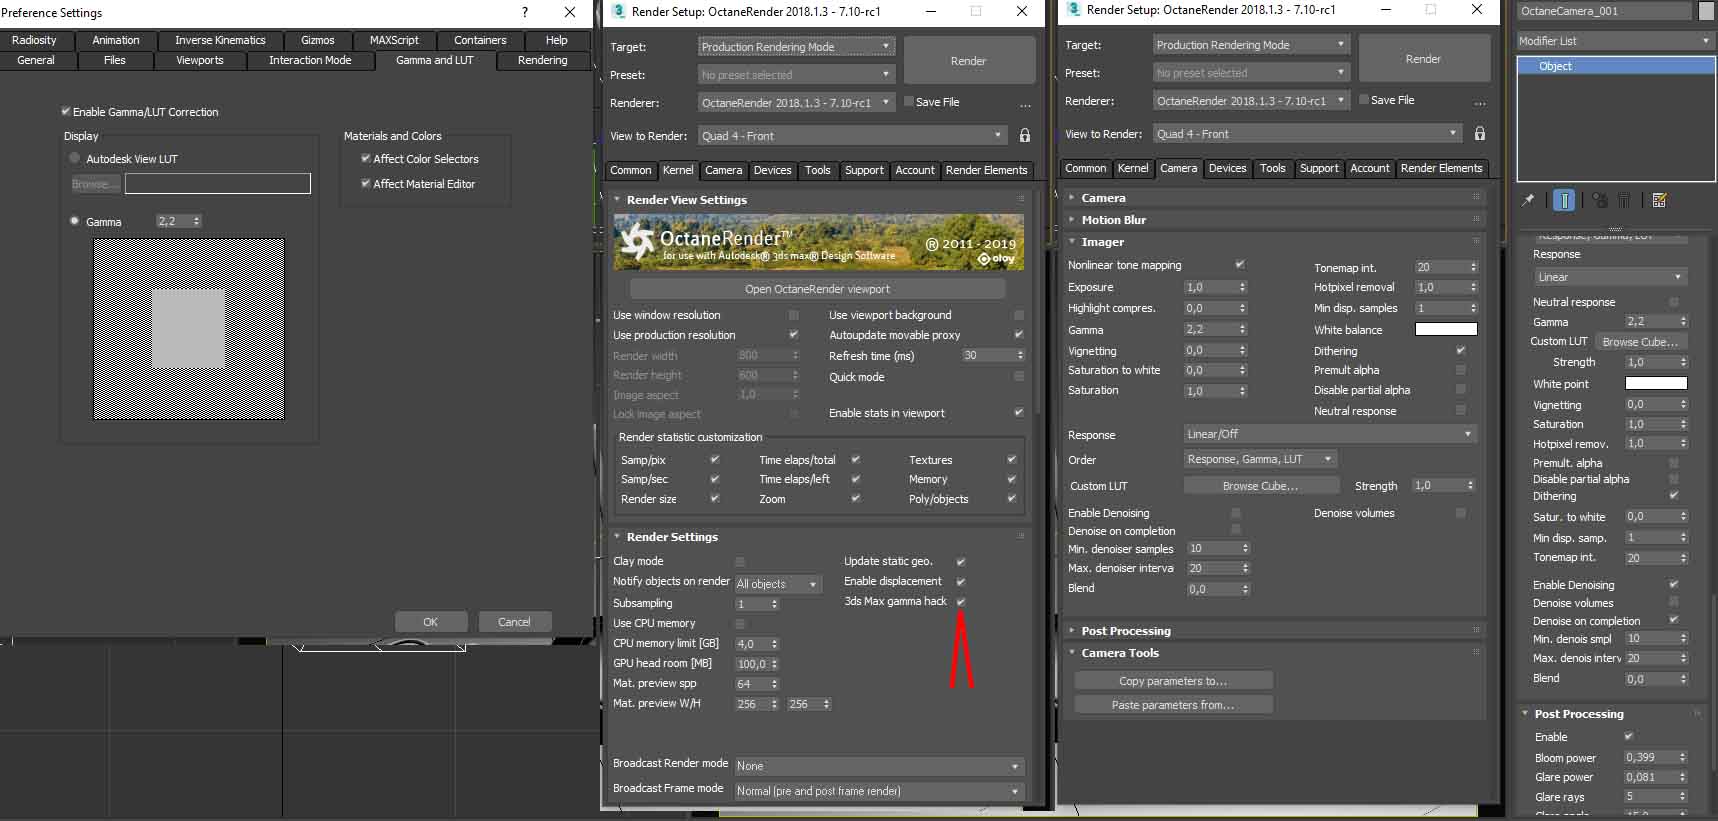1718x821 pixels.
Task: Click Save File ellipsis icon in Kernel-tab Render Setup
Action: coord(1025,104)
